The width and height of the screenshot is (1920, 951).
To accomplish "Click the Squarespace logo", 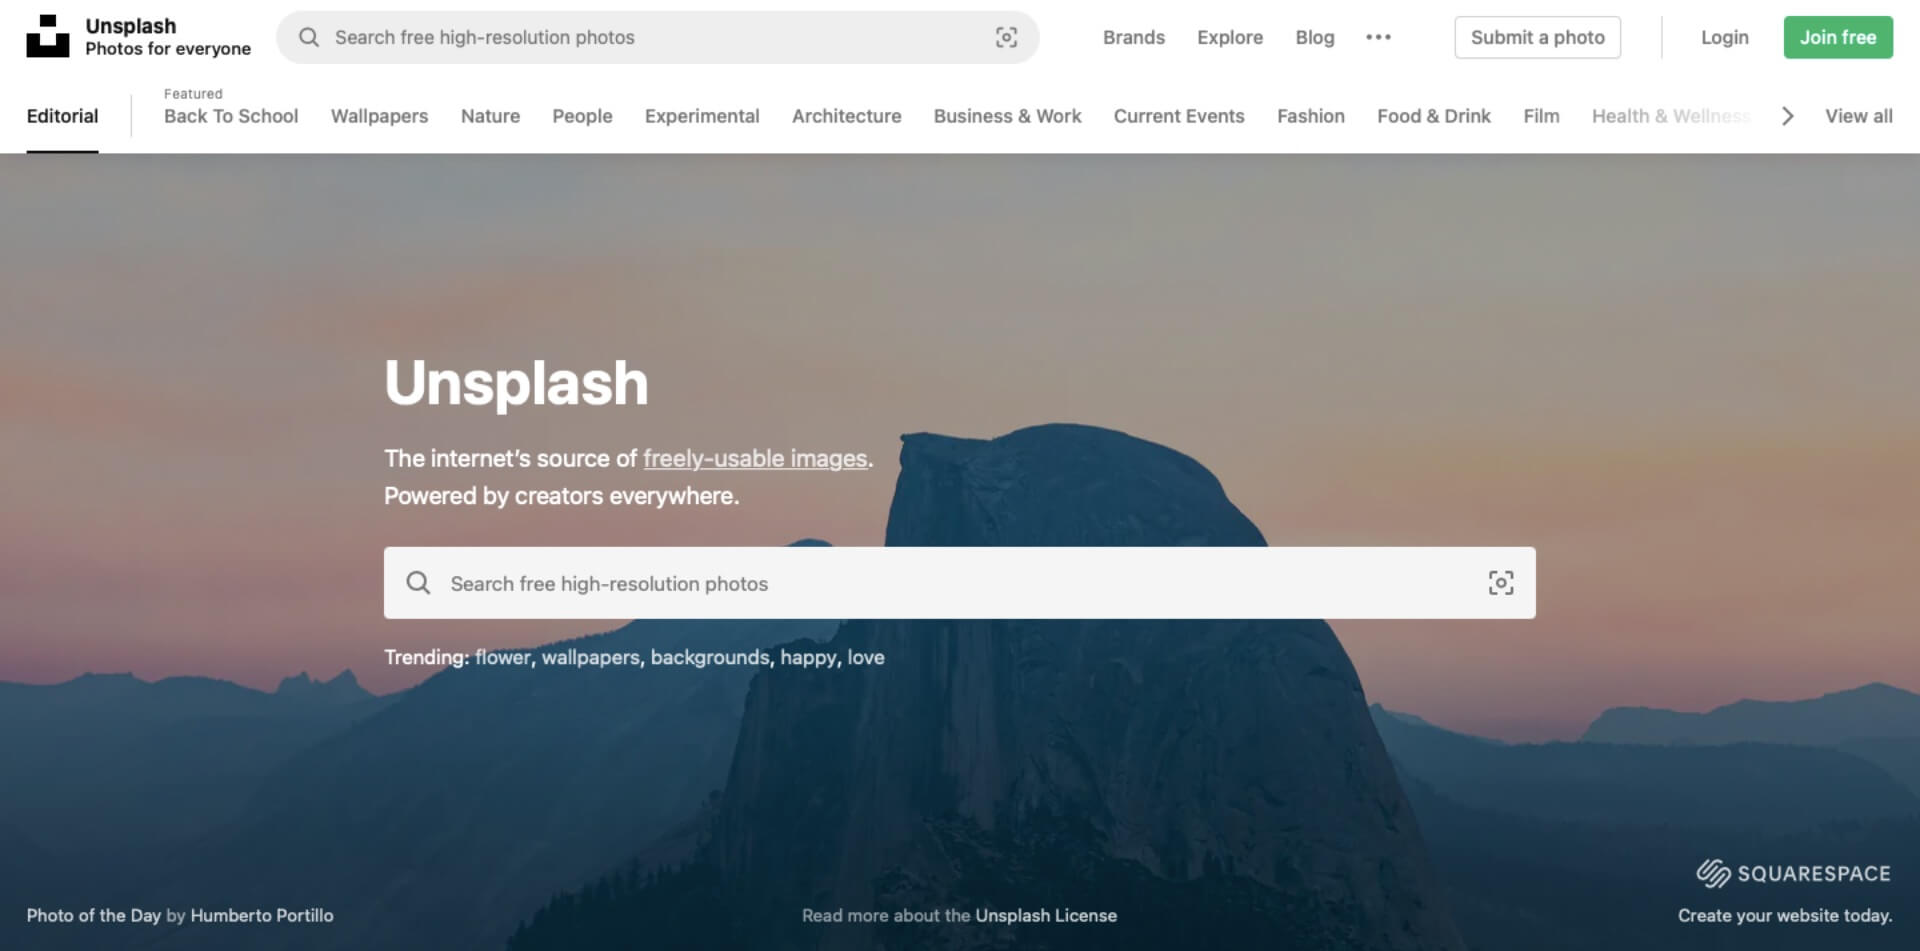I will point(1793,873).
